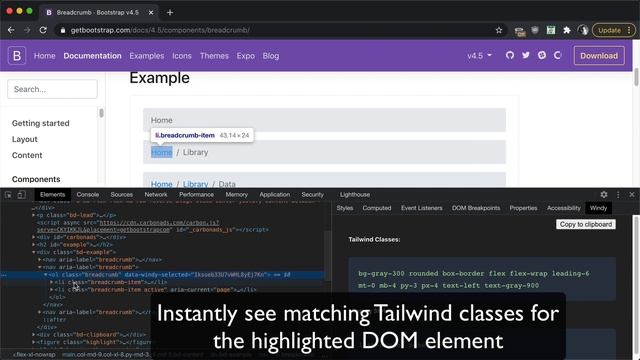
Task: Open the Home nav link
Action: (x=44, y=56)
